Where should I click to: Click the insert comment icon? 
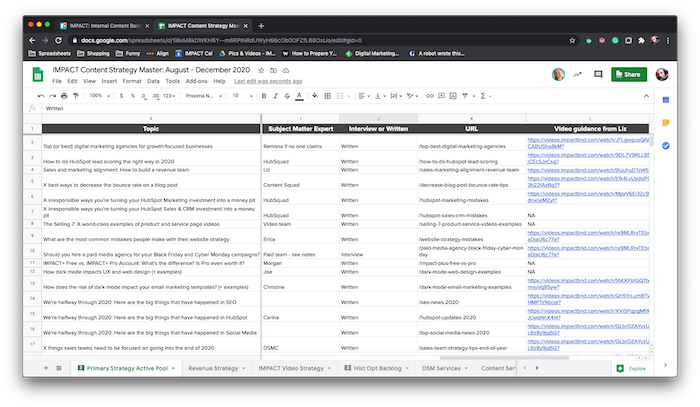[x=442, y=96]
